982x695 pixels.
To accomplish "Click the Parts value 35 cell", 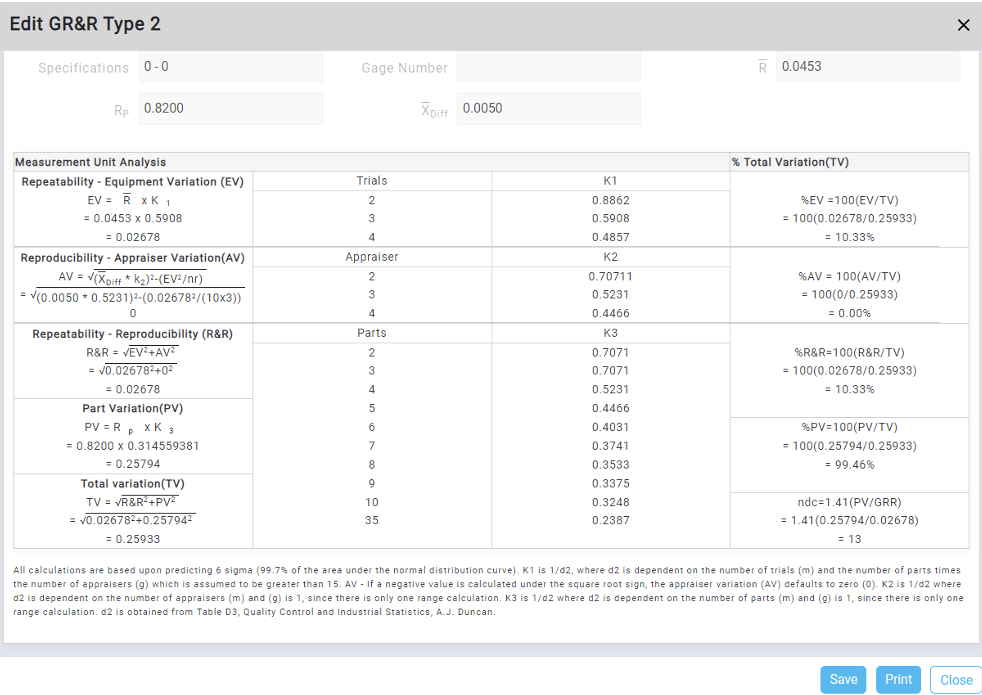I will (x=371, y=520).
